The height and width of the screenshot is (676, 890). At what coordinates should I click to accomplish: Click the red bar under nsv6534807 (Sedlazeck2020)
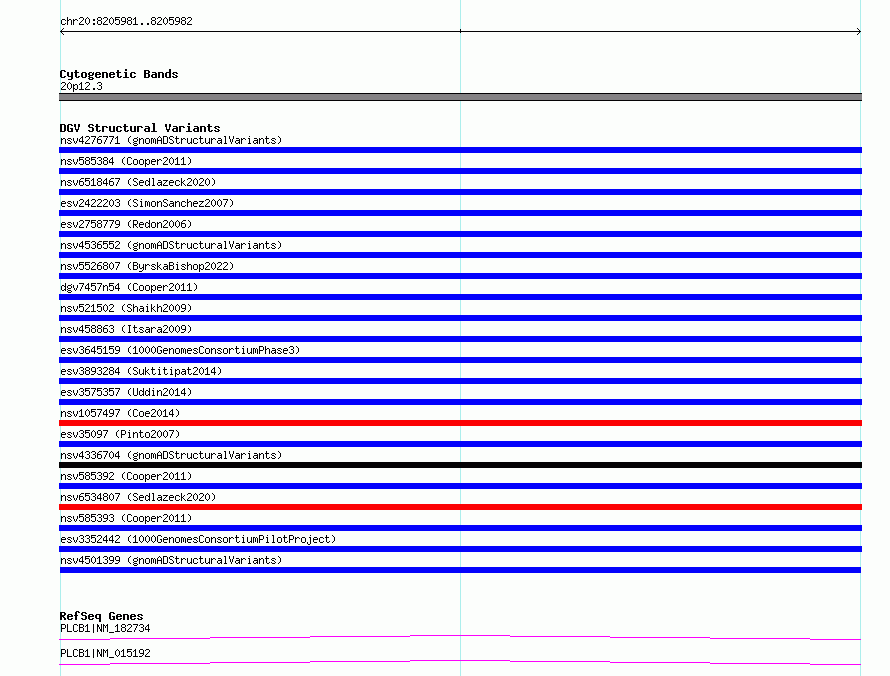click(460, 507)
